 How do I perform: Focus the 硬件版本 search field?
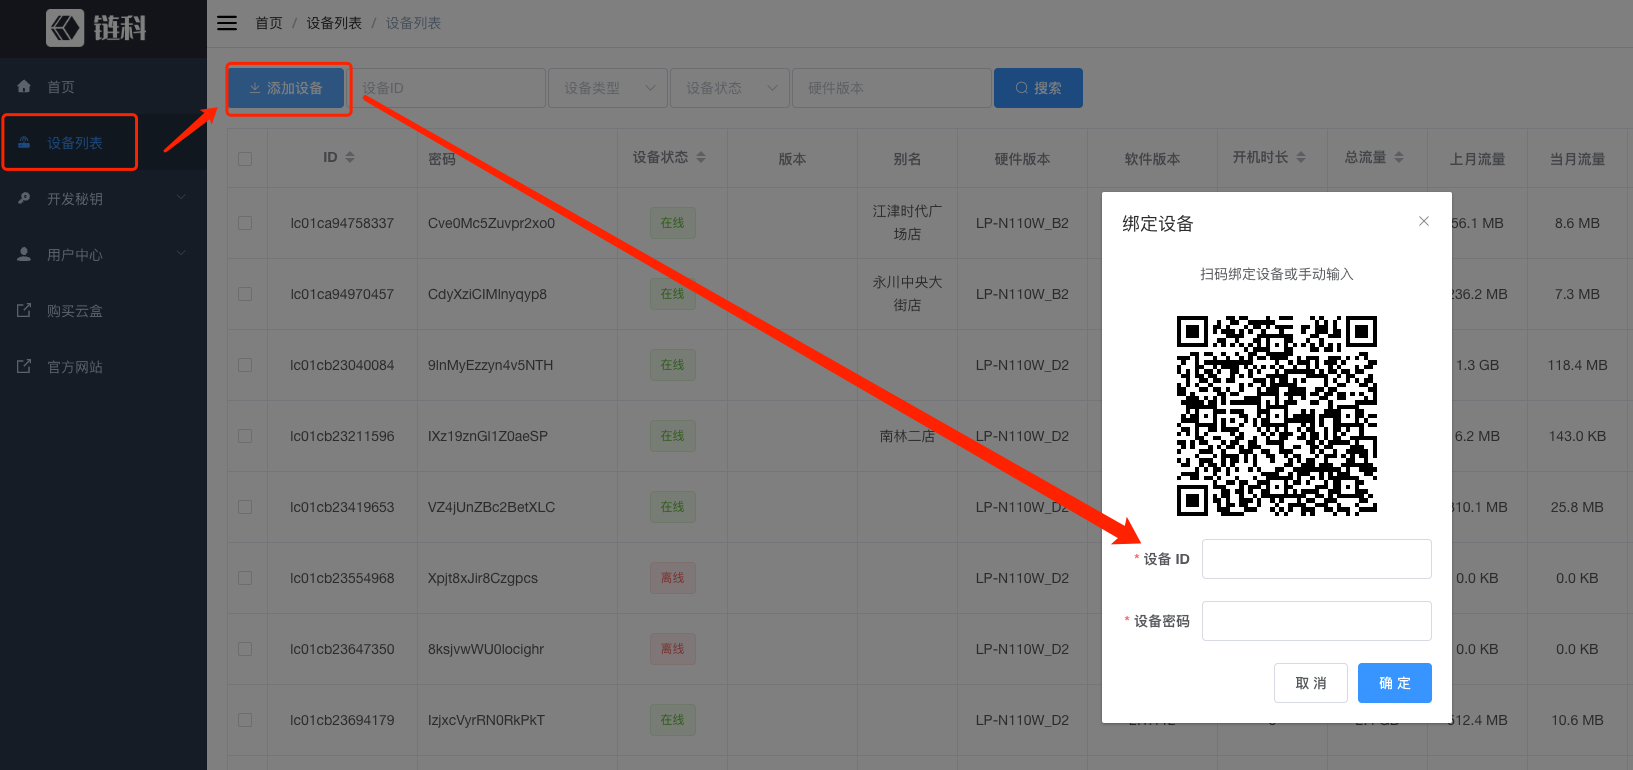tap(892, 88)
